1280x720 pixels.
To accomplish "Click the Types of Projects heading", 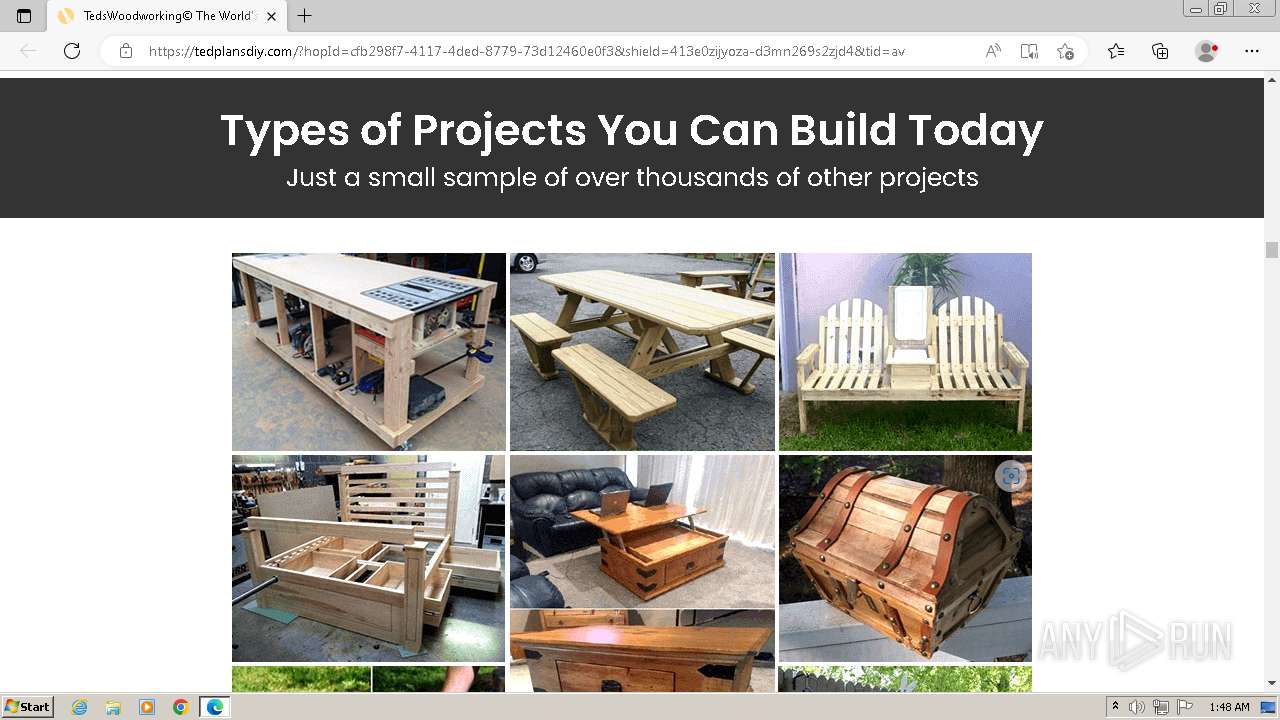I will [632, 130].
